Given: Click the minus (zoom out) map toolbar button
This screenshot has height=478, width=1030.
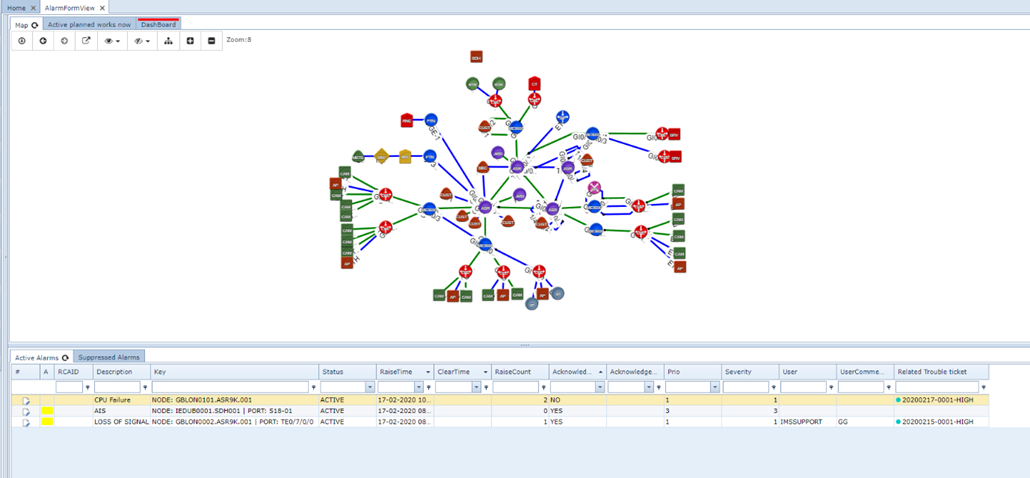Looking at the screenshot, I should click(211, 41).
